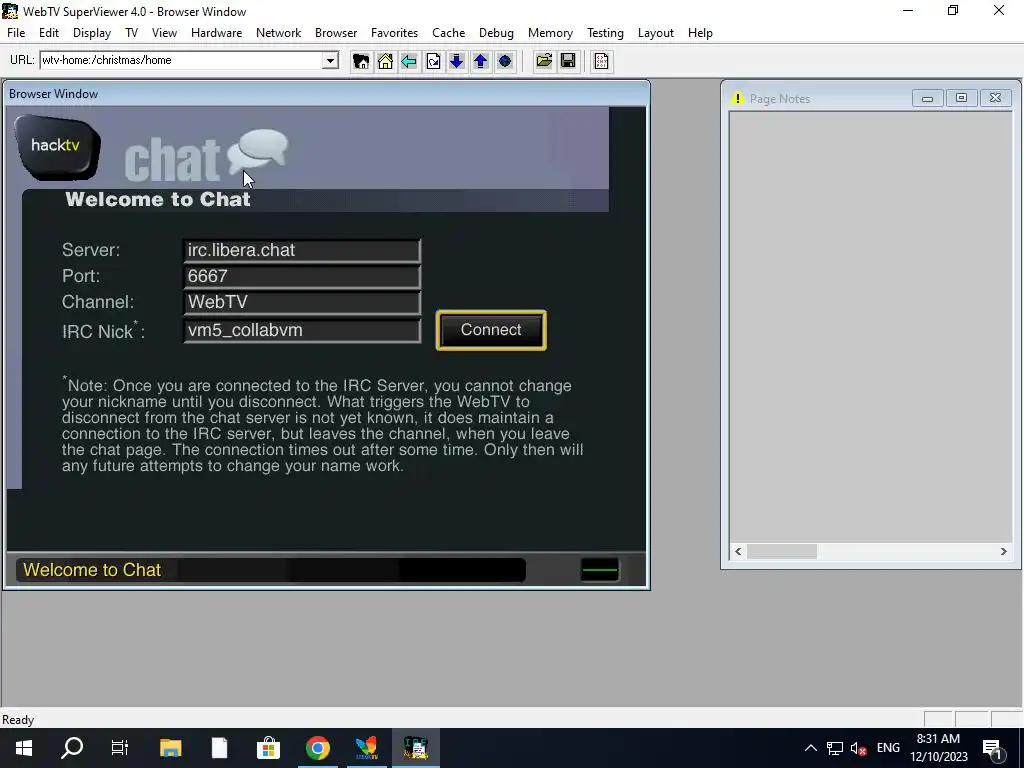Image resolution: width=1024 pixels, height=768 pixels.
Task: Open the Display menu
Action: (x=91, y=33)
